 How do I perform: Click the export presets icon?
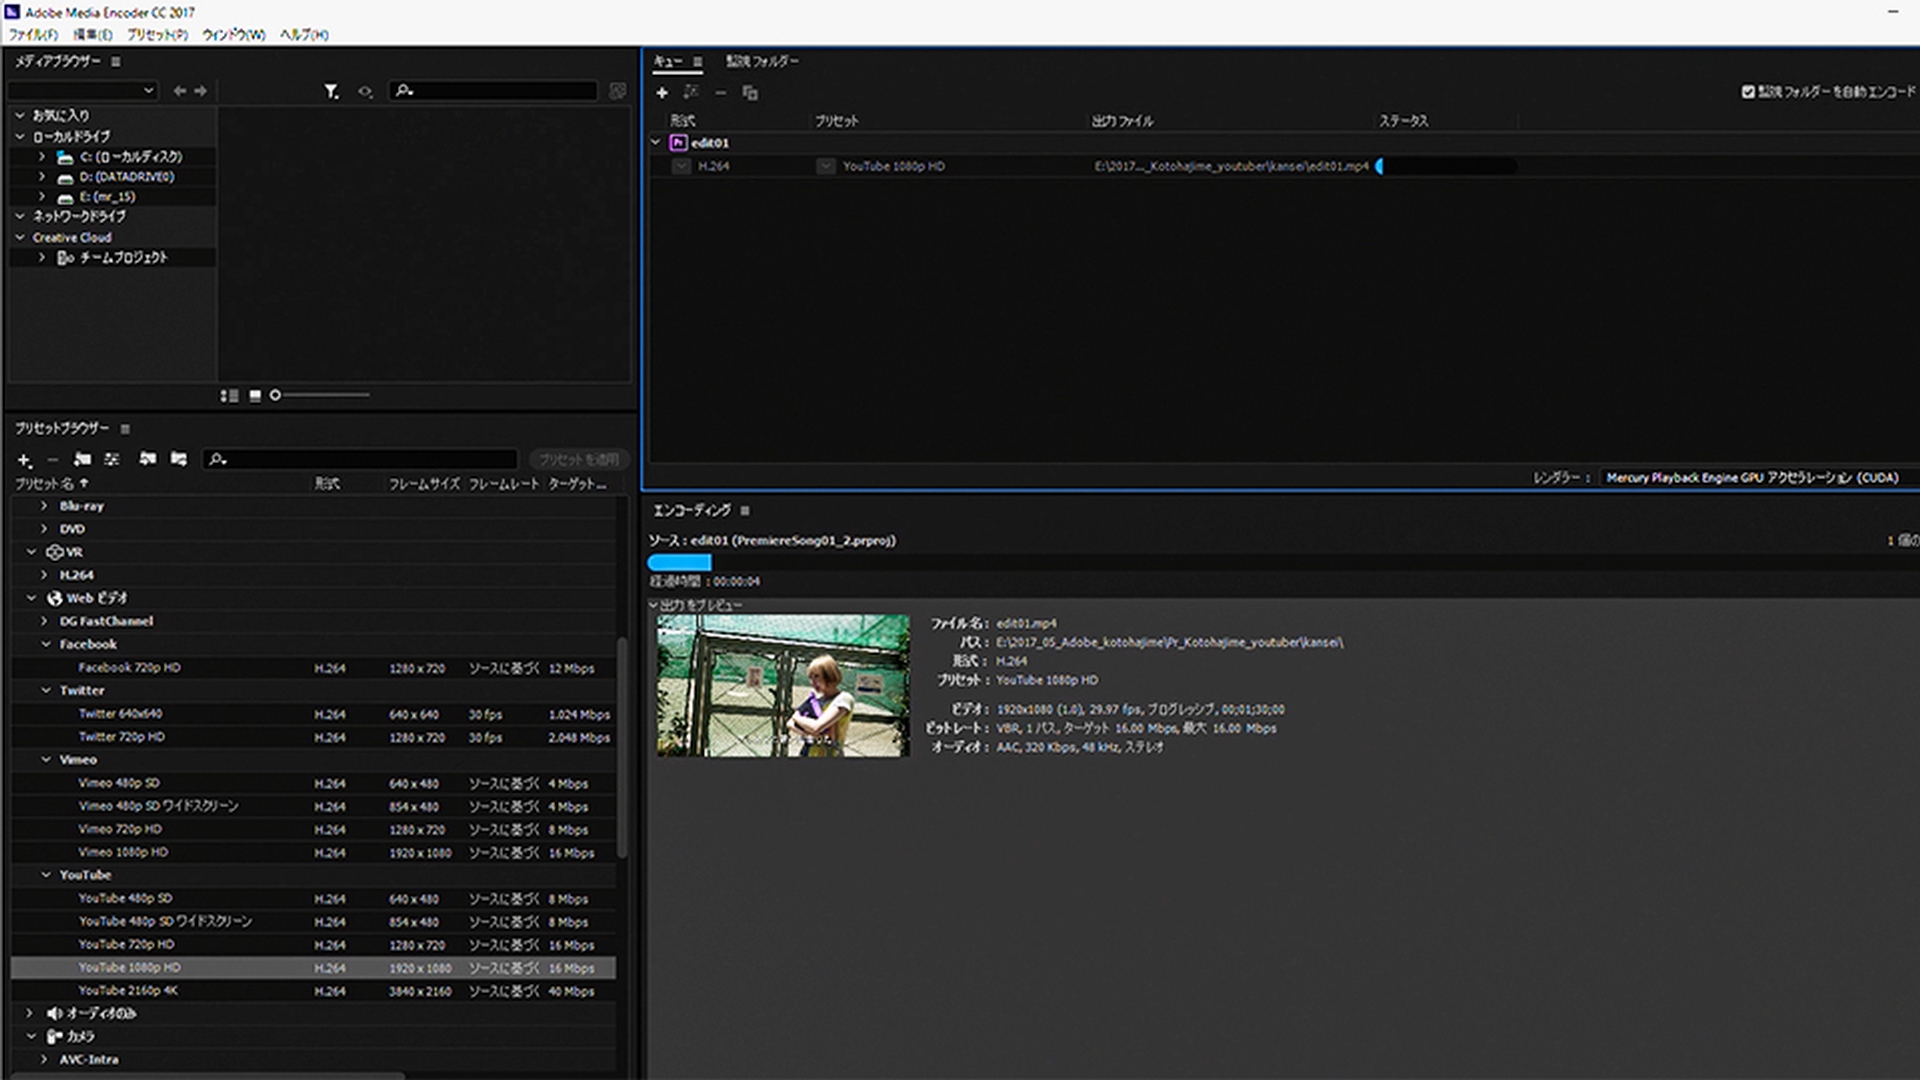point(179,459)
